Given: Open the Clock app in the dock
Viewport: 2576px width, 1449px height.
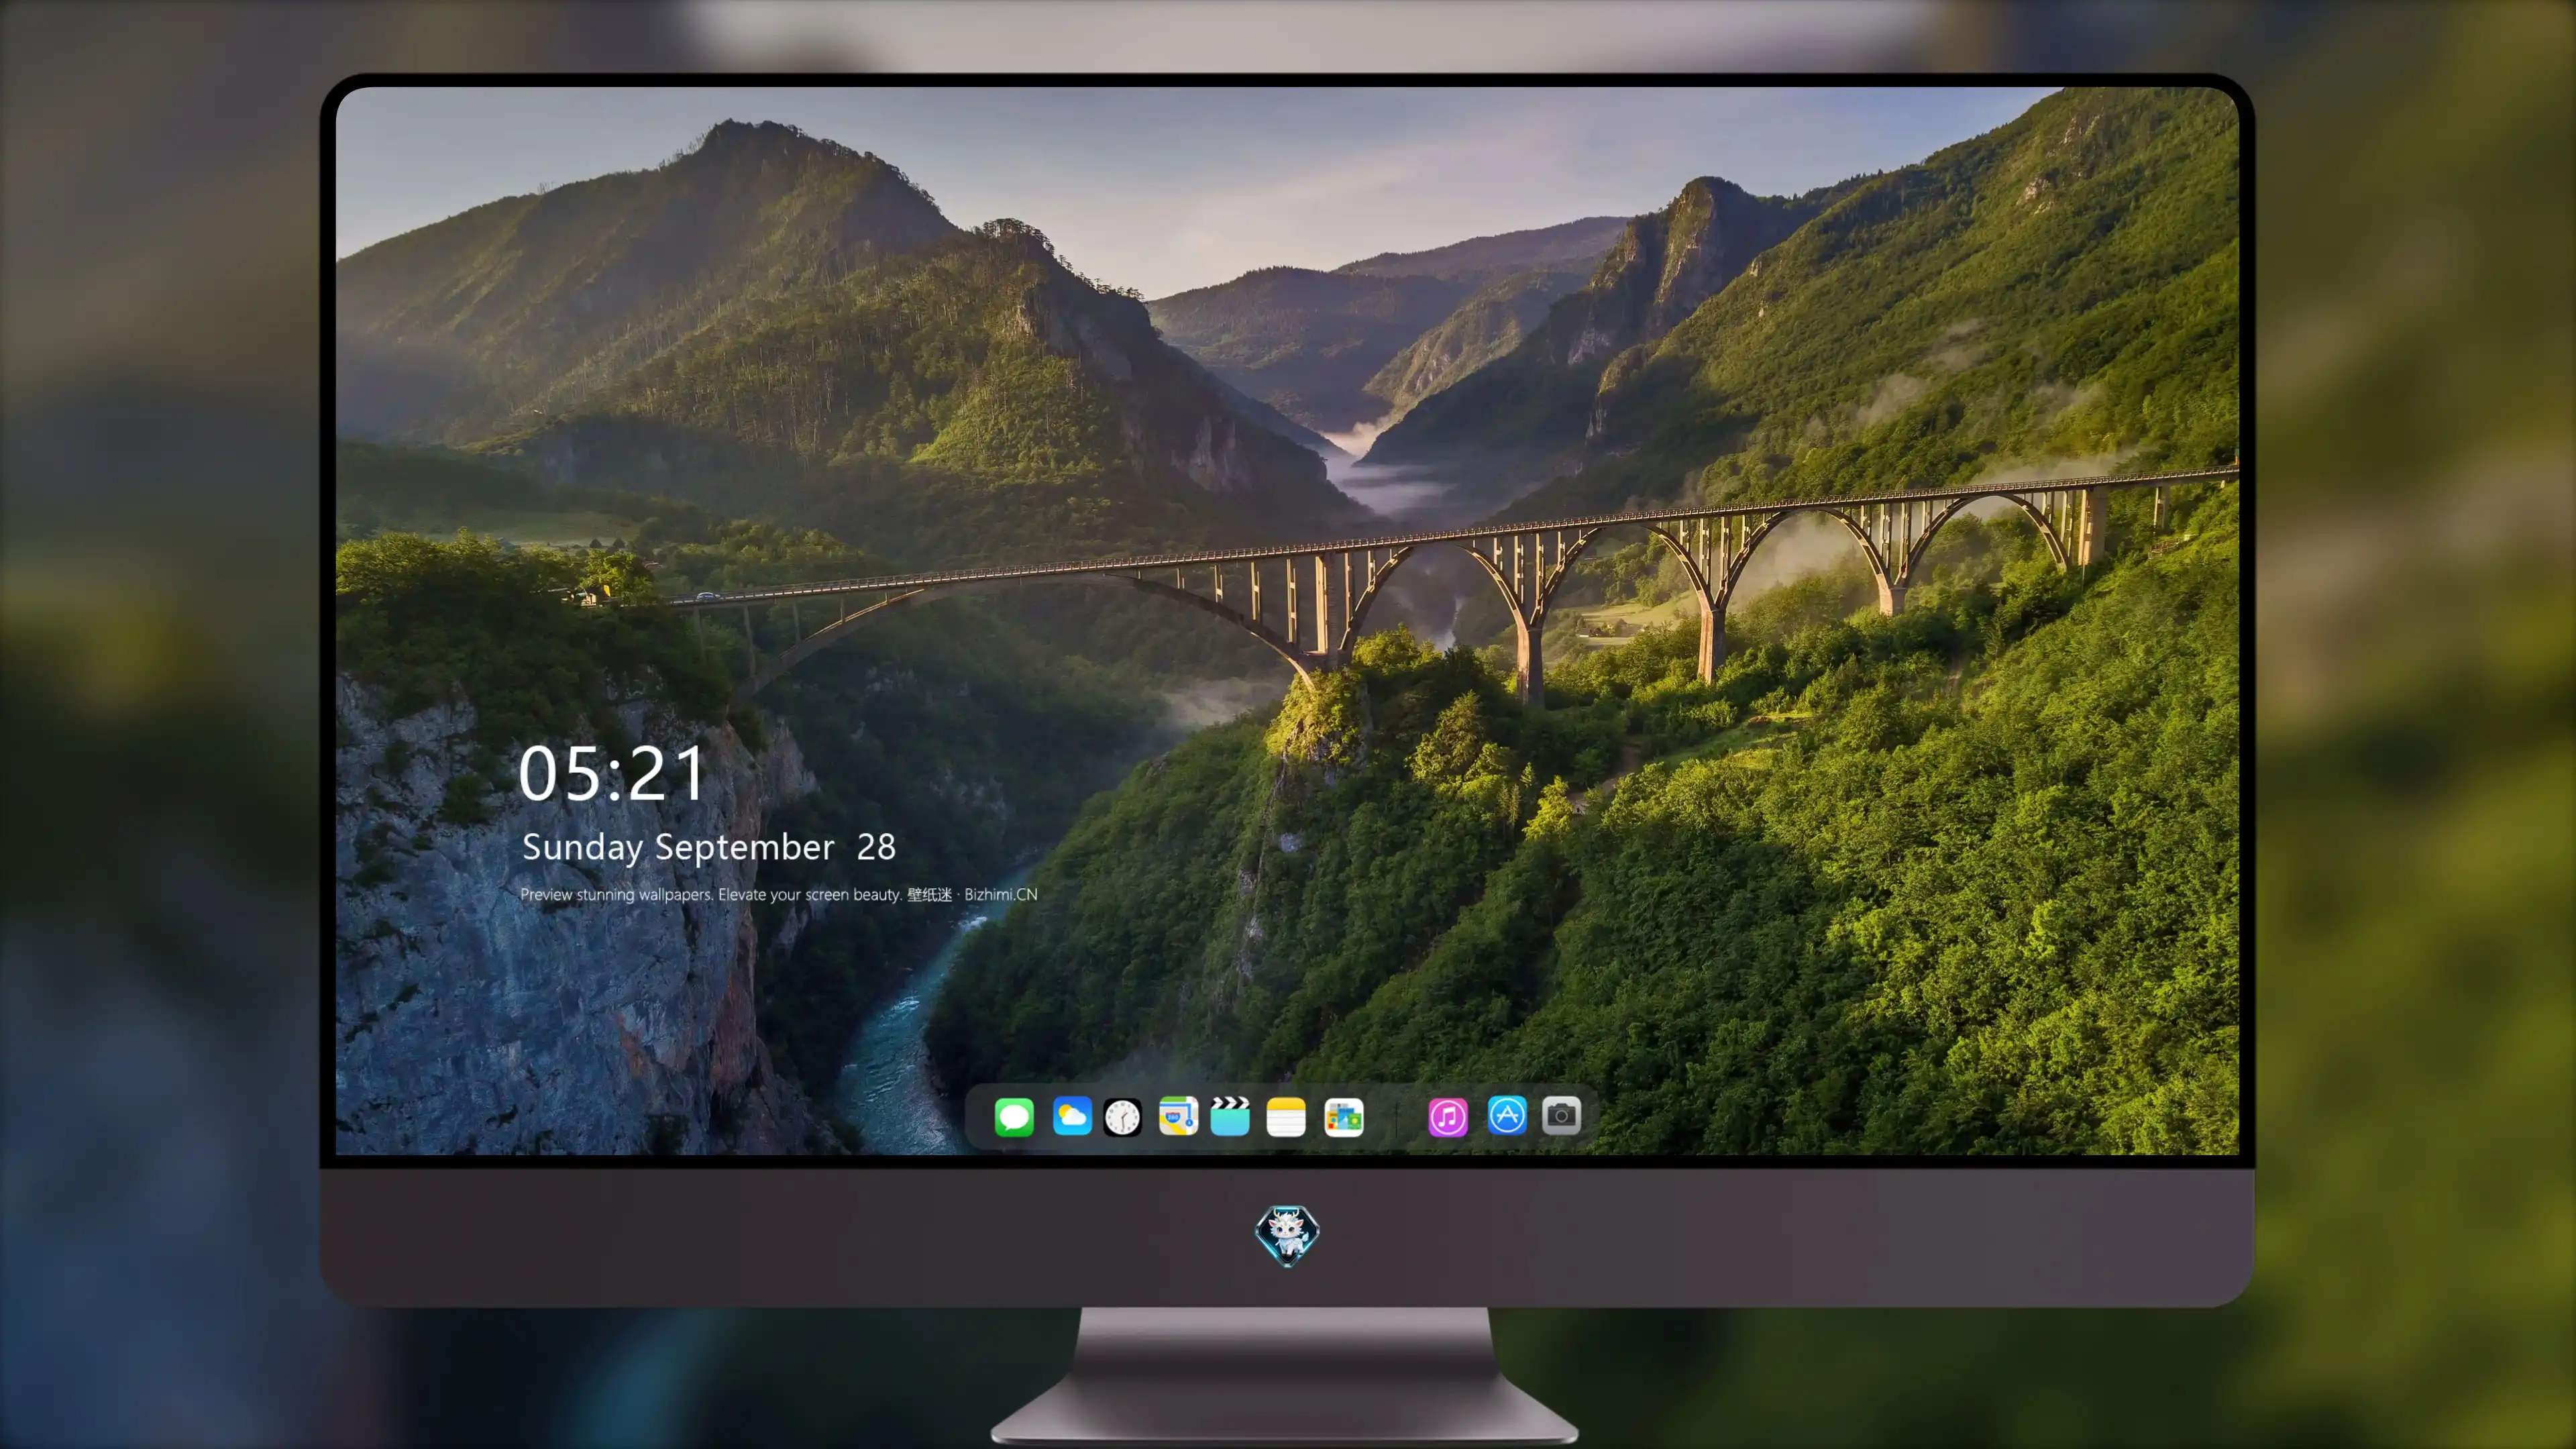Looking at the screenshot, I should click(1122, 1117).
